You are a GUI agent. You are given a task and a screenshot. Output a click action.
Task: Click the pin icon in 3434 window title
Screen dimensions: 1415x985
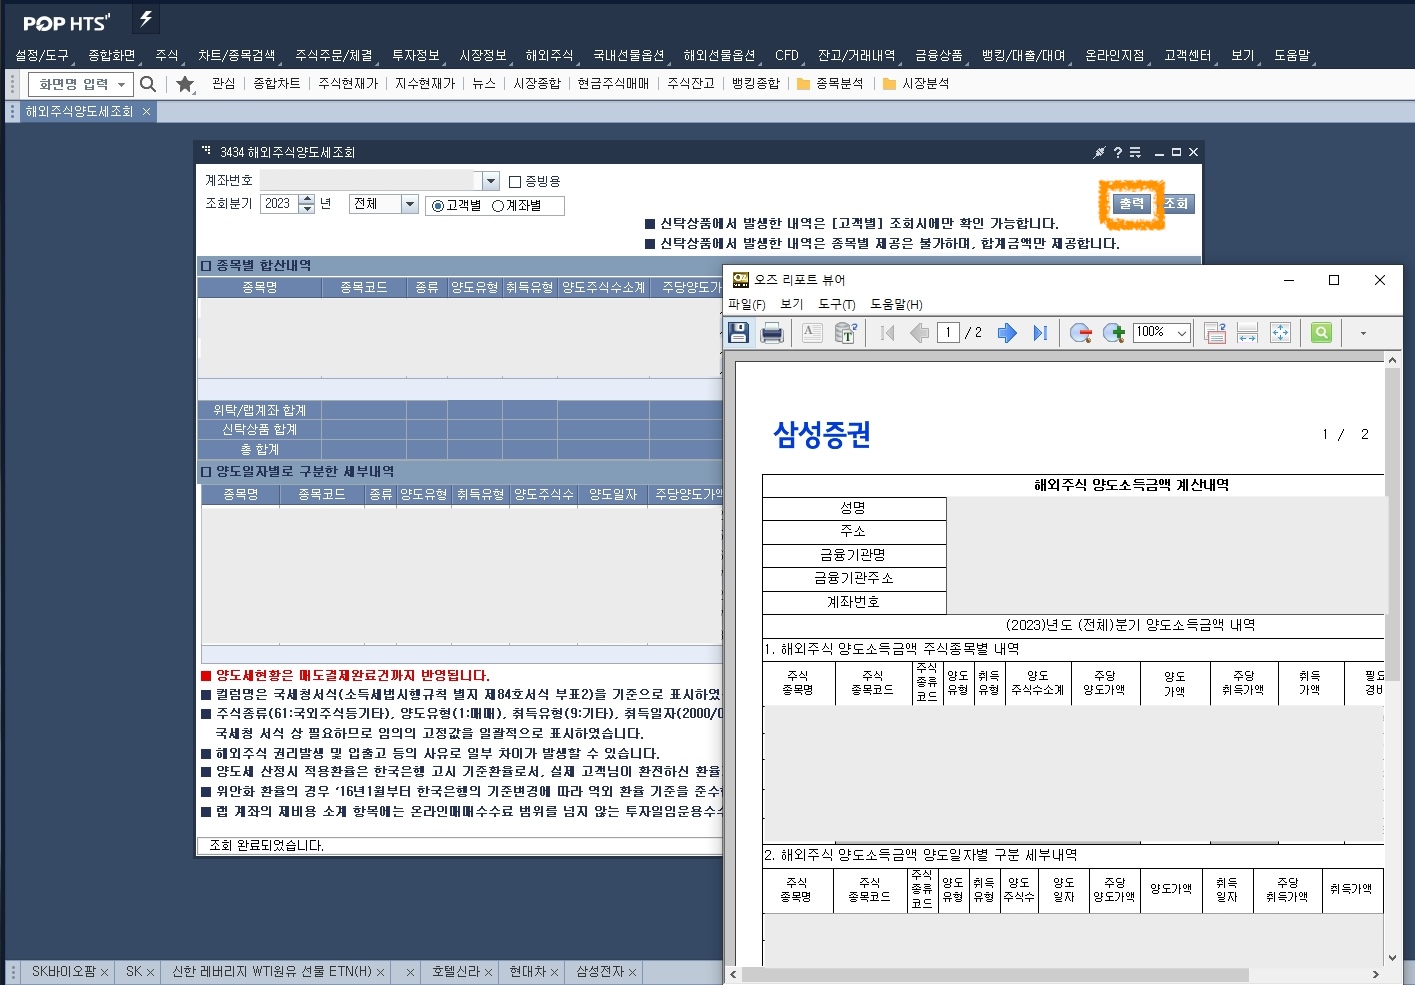[x=1099, y=153]
